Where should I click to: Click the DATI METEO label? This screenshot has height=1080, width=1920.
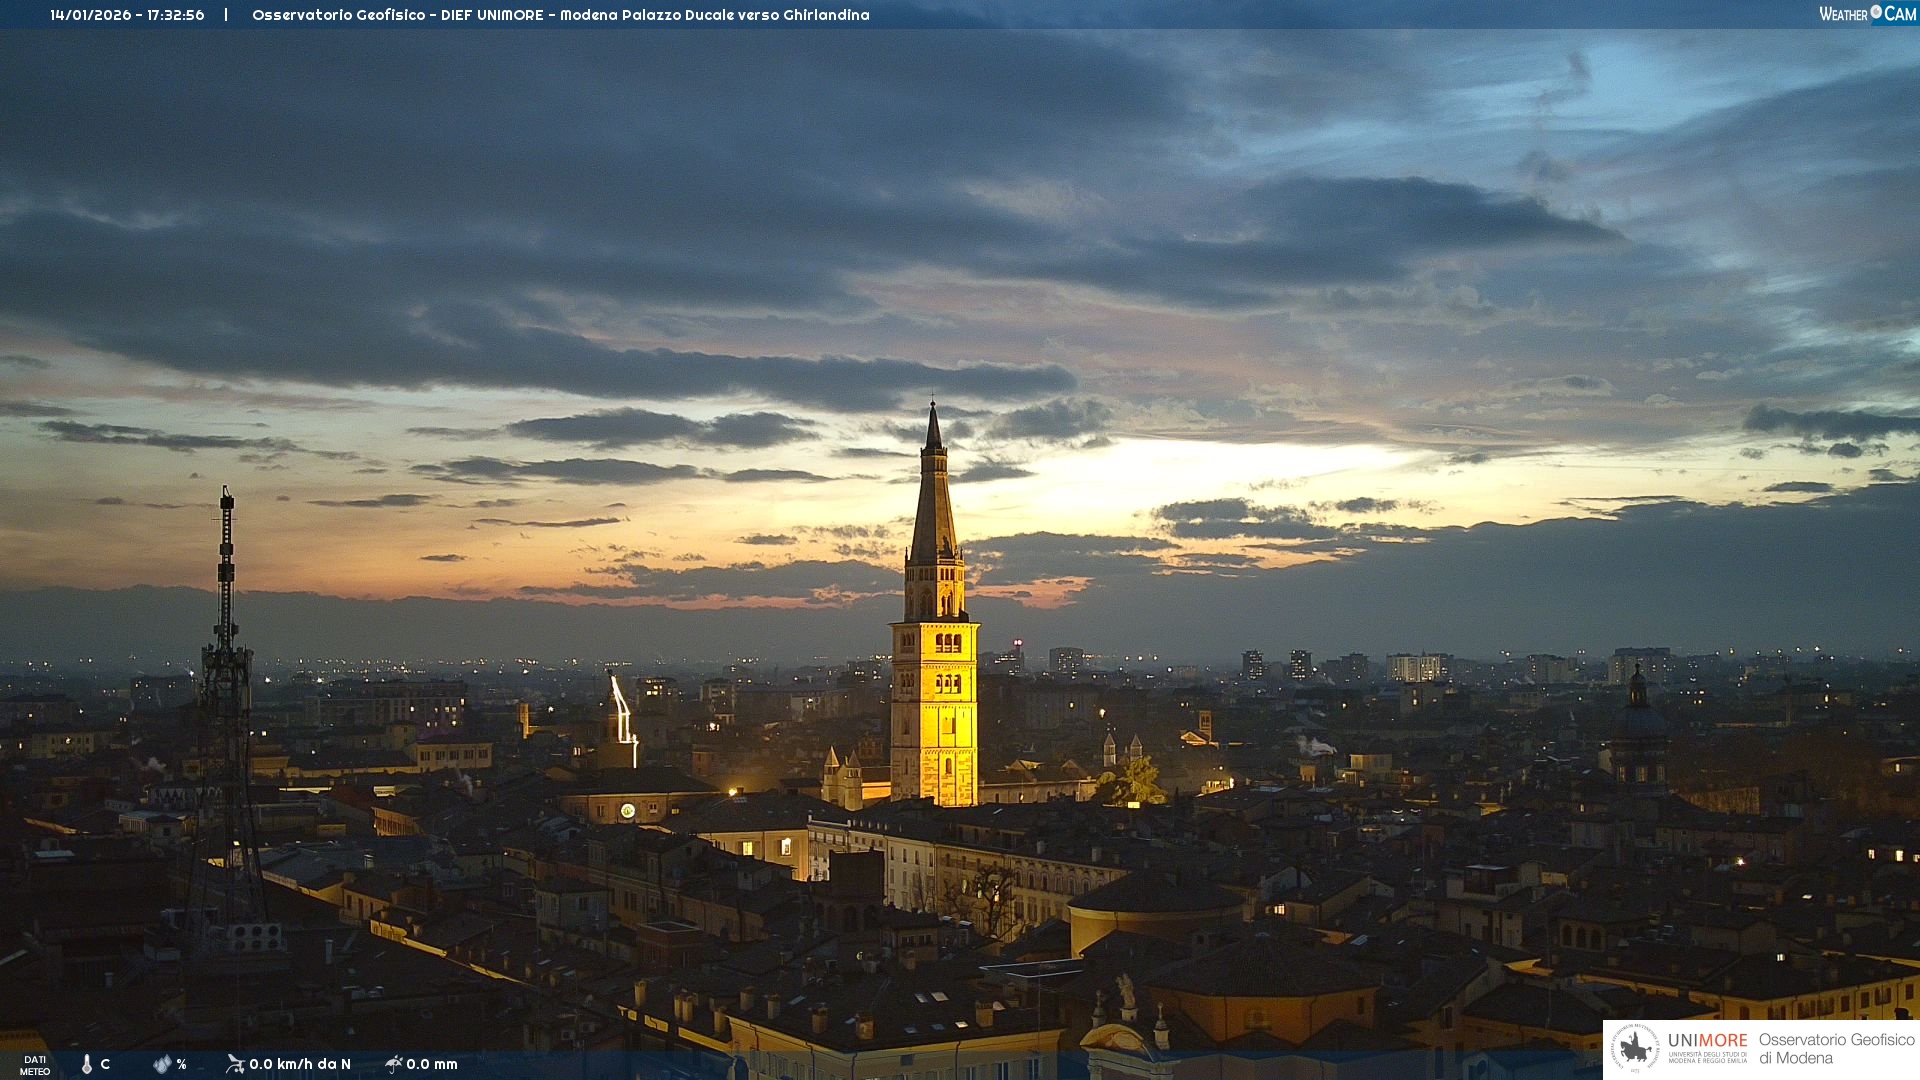[35, 1065]
